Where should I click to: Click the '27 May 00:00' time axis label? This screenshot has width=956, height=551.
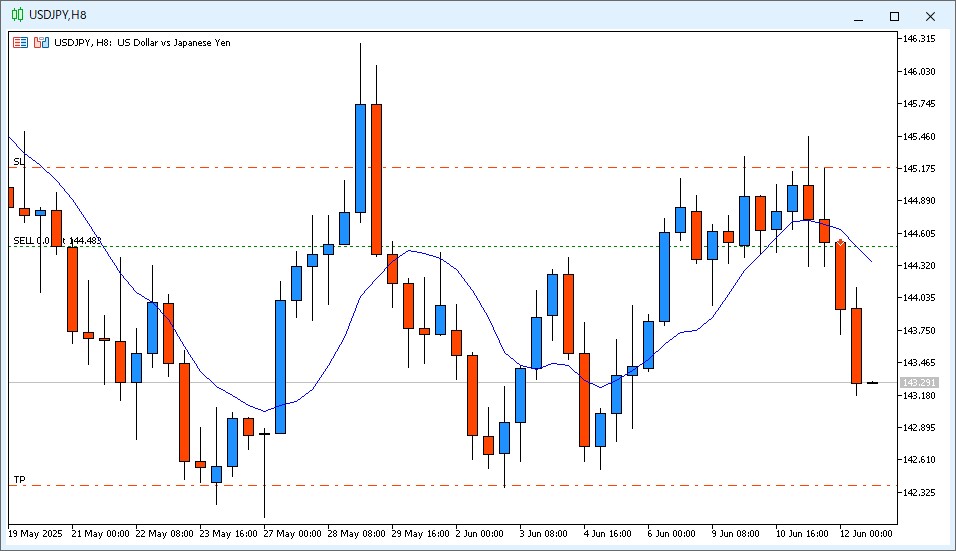pyautogui.click(x=293, y=534)
